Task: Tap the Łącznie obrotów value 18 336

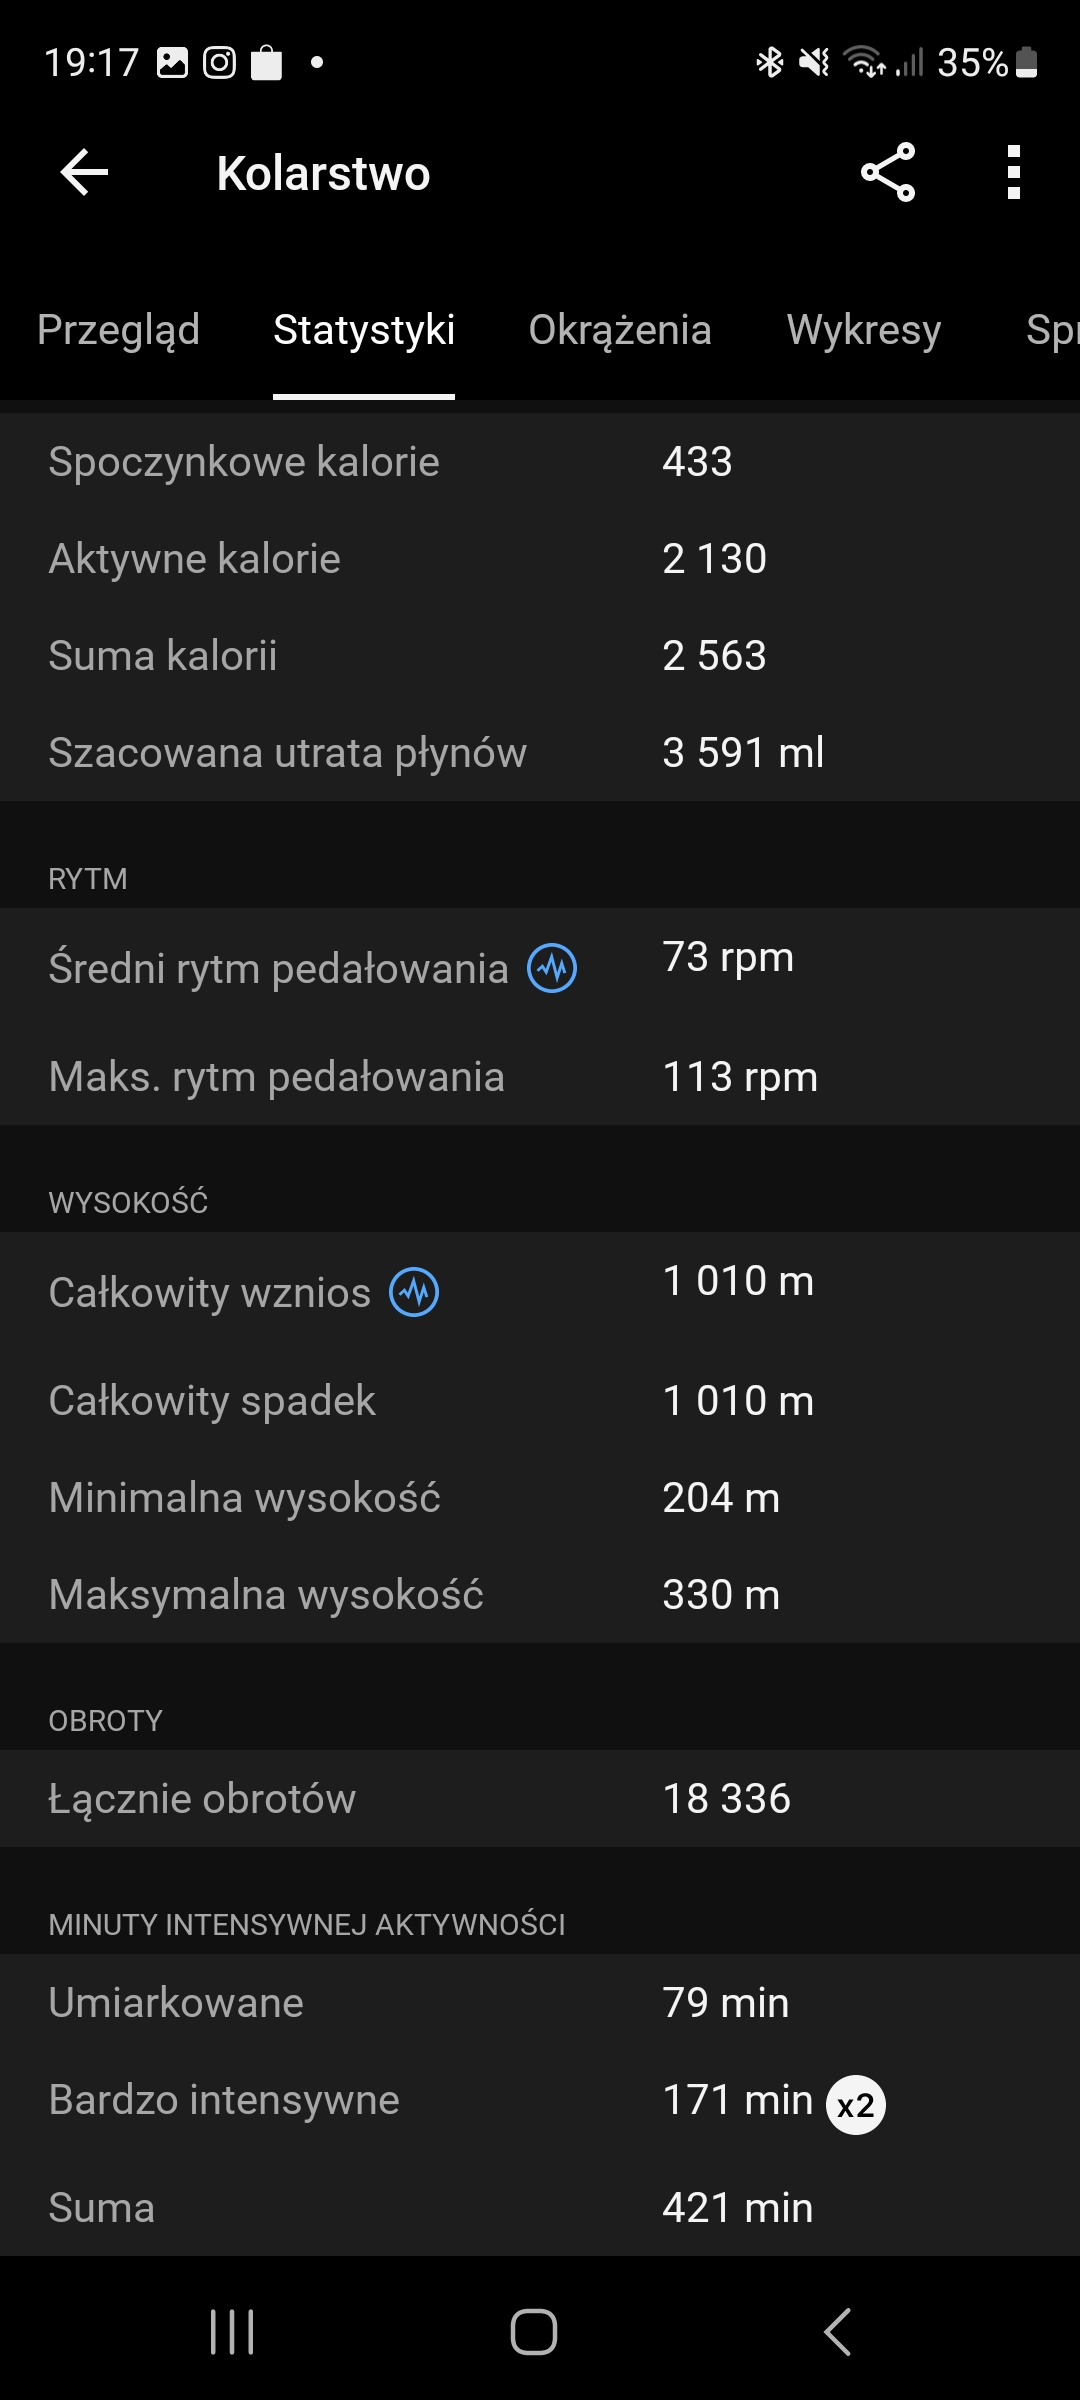Action: [727, 1799]
